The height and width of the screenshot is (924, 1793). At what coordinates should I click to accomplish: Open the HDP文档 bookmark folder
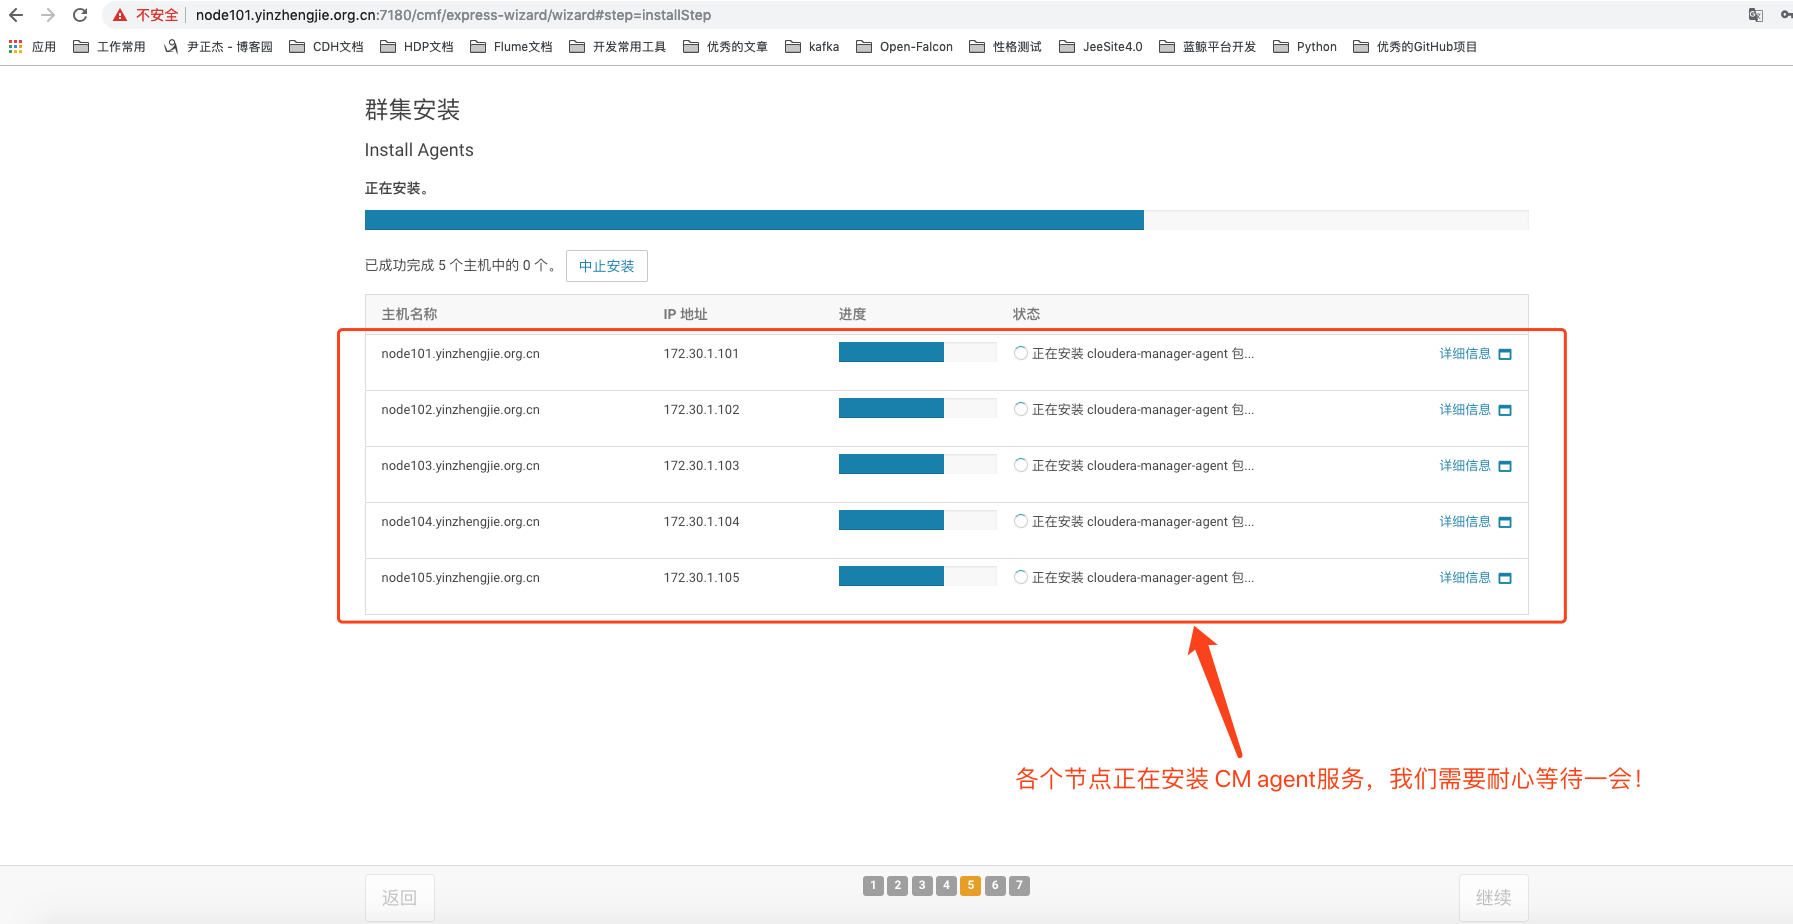pyautogui.click(x=417, y=46)
